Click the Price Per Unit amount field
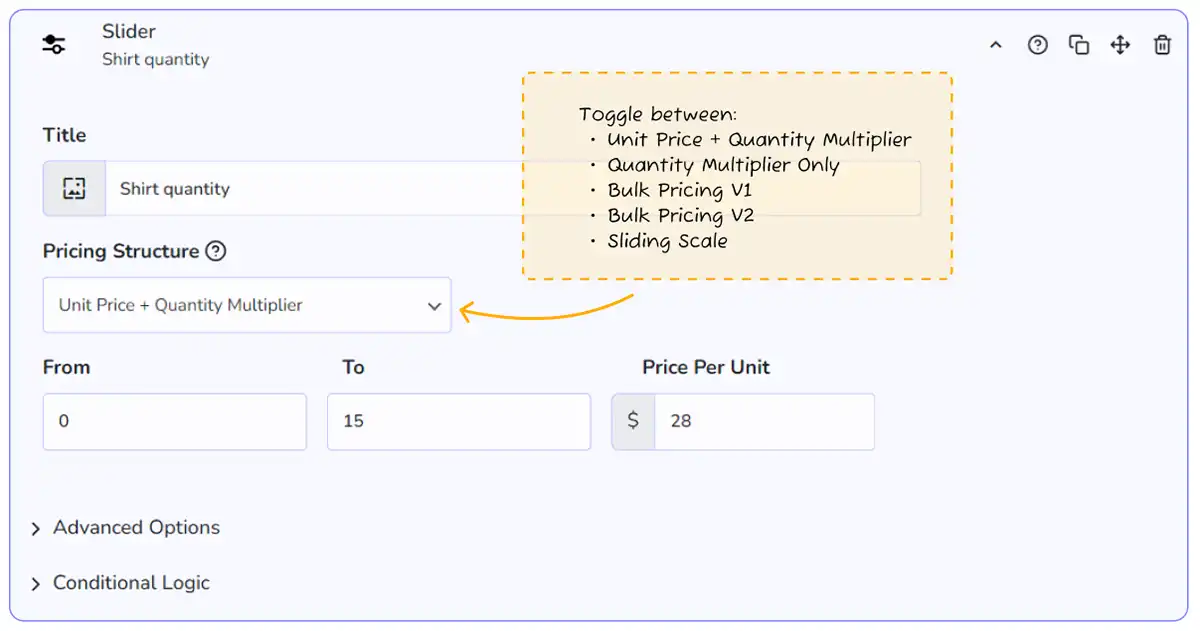This screenshot has height=631, width=1200. pos(764,421)
